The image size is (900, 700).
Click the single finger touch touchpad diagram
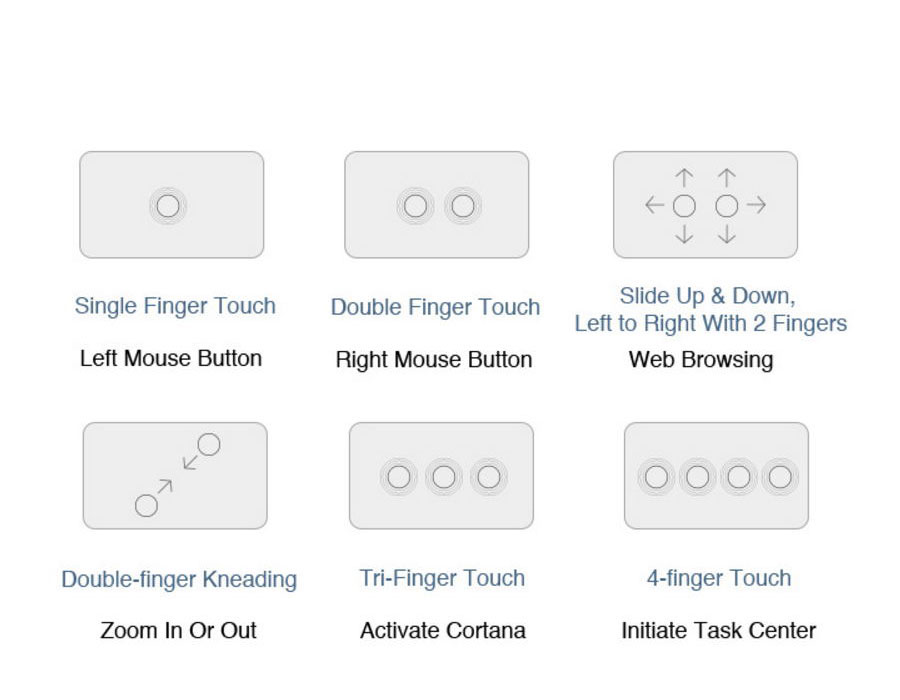pos(171,205)
